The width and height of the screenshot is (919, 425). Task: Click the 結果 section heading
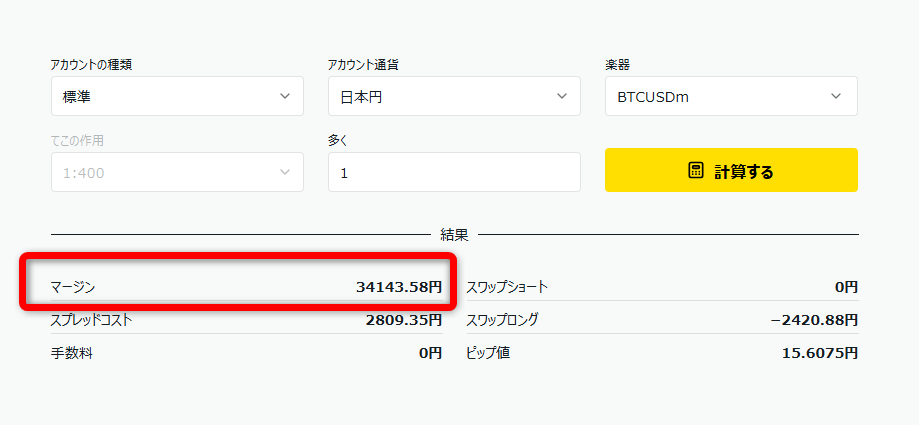(454, 235)
